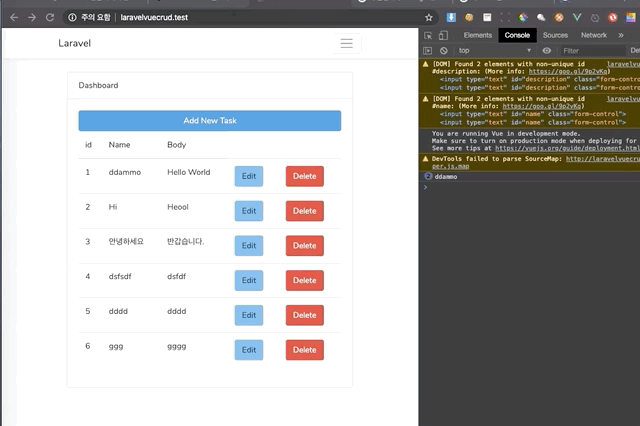Click the Body column header

pyautogui.click(x=176, y=145)
